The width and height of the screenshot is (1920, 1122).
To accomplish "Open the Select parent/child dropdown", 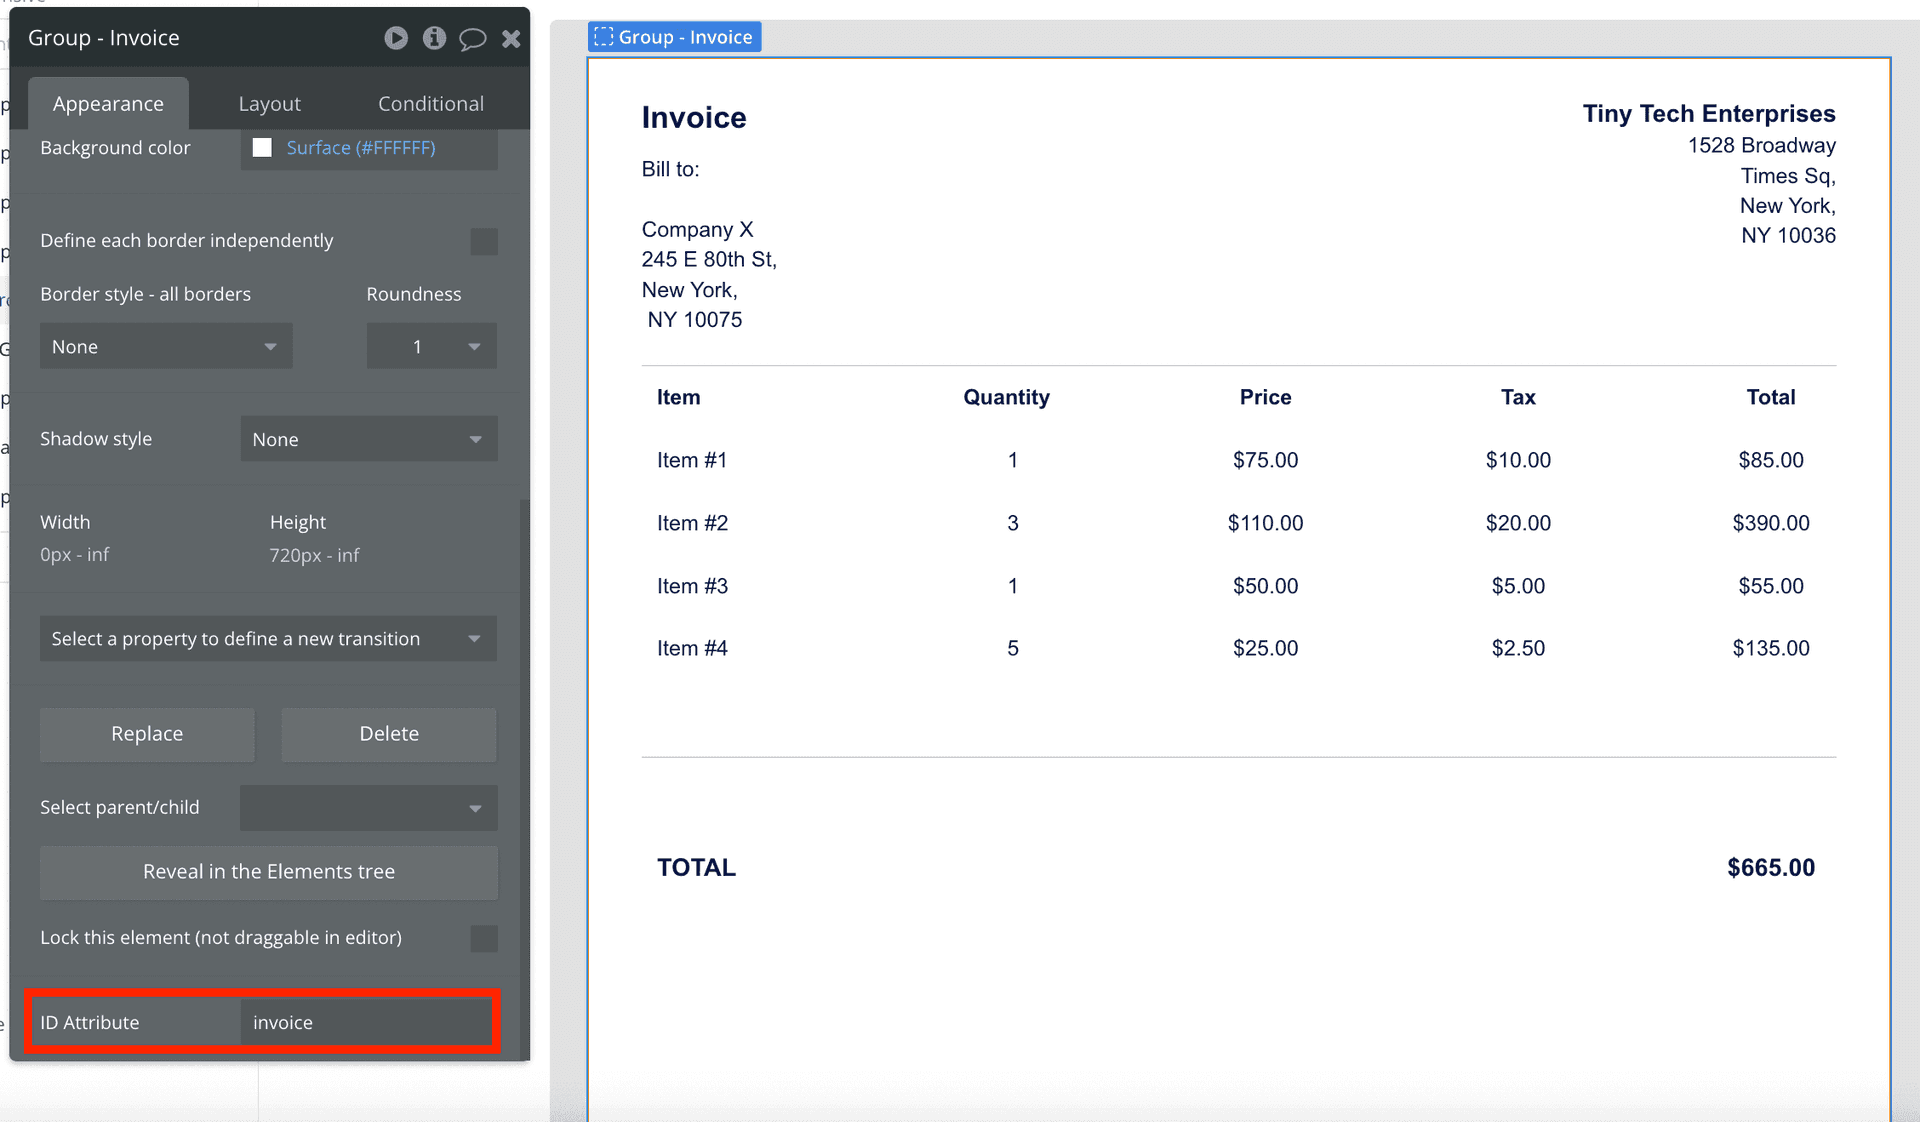I will [x=368, y=808].
